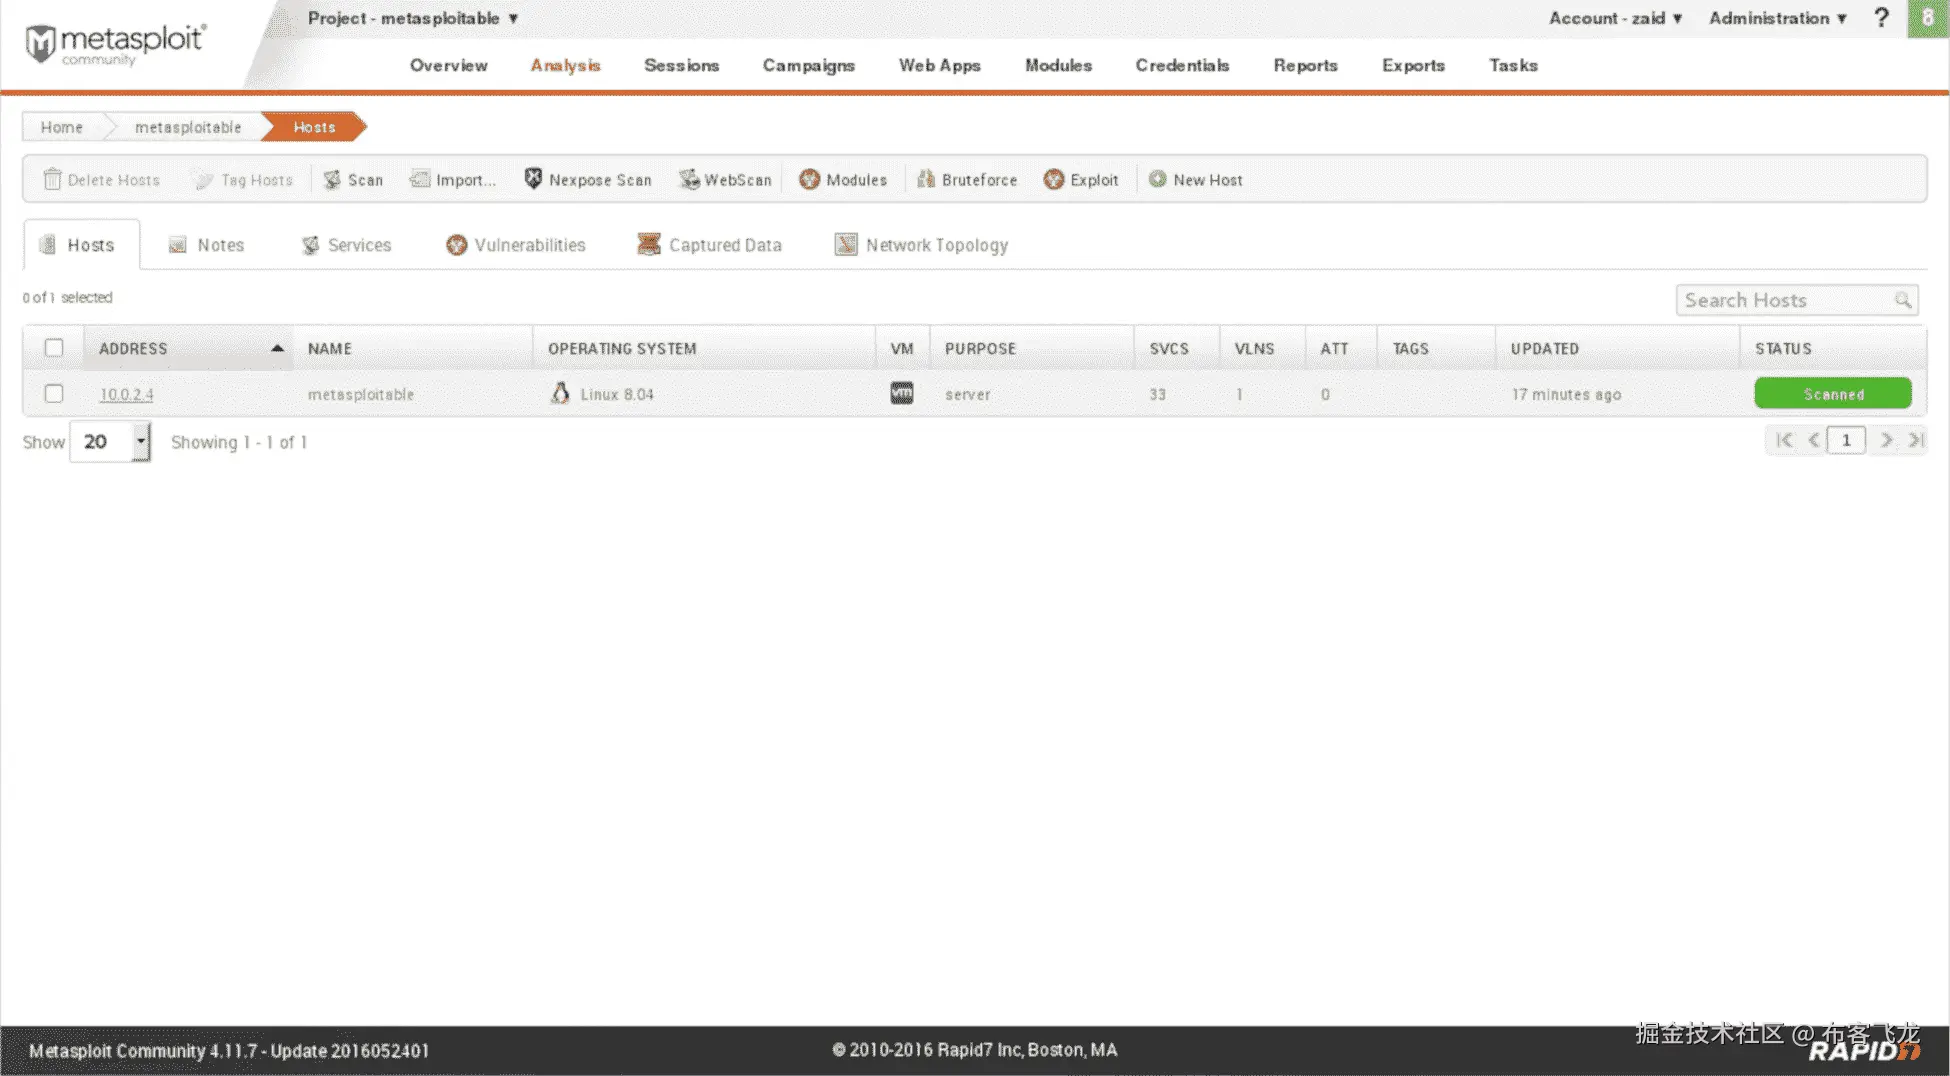Open the Credentials menu

coord(1183,65)
